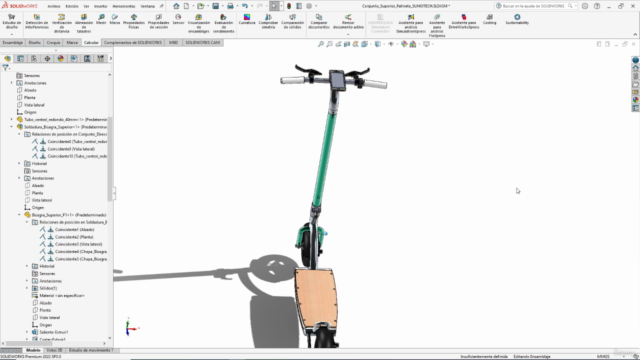Image resolution: width=640 pixels, height=360 pixels.
Task: Switch to the Croquis ribbon tab
Action: coord(53,42)
